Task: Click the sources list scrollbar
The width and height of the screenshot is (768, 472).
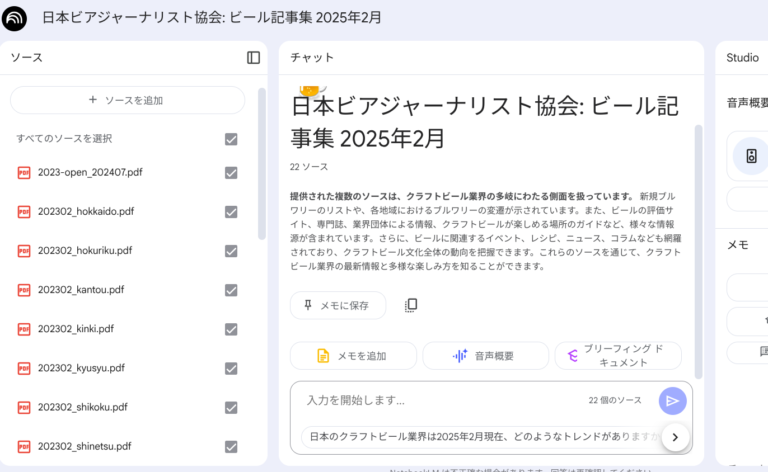Action: coord(262,164)
